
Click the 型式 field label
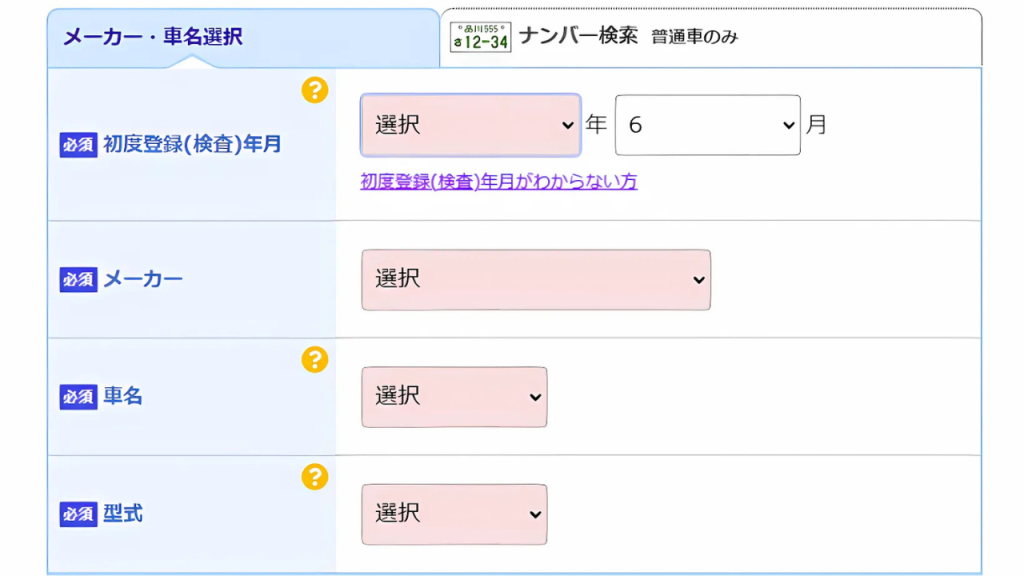123,514
